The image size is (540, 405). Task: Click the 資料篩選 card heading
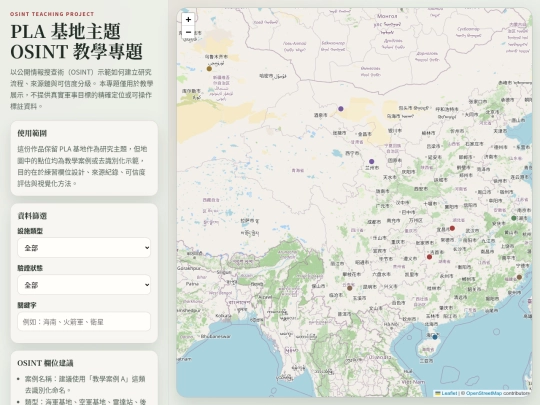[x=32, y=216]
